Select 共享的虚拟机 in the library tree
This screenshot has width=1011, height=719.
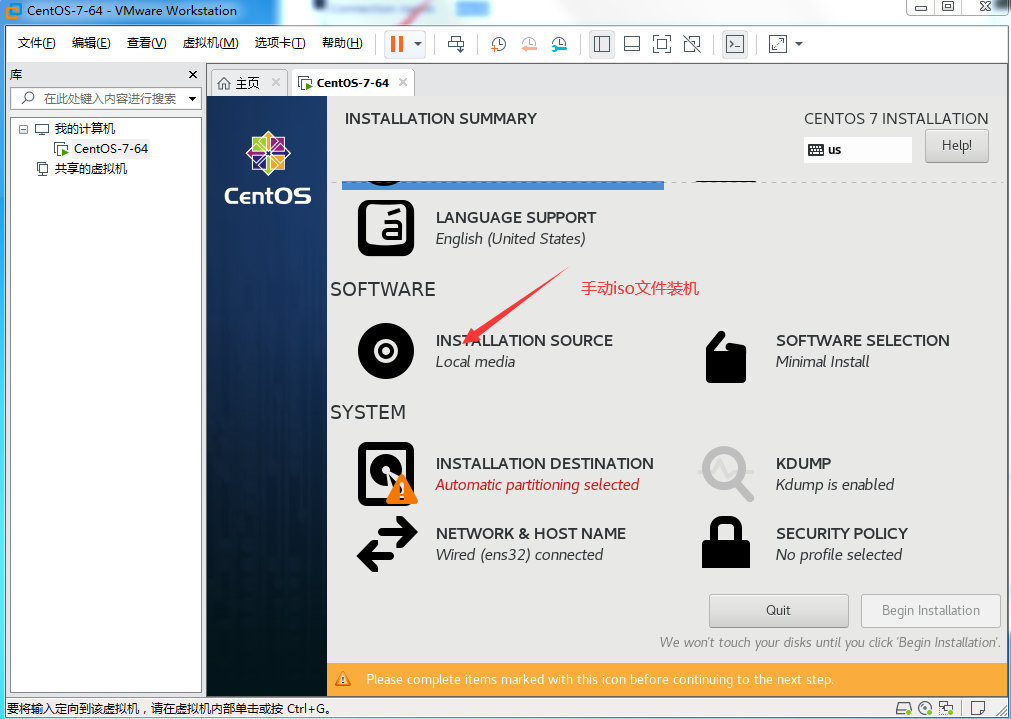(x=90, y=169)
